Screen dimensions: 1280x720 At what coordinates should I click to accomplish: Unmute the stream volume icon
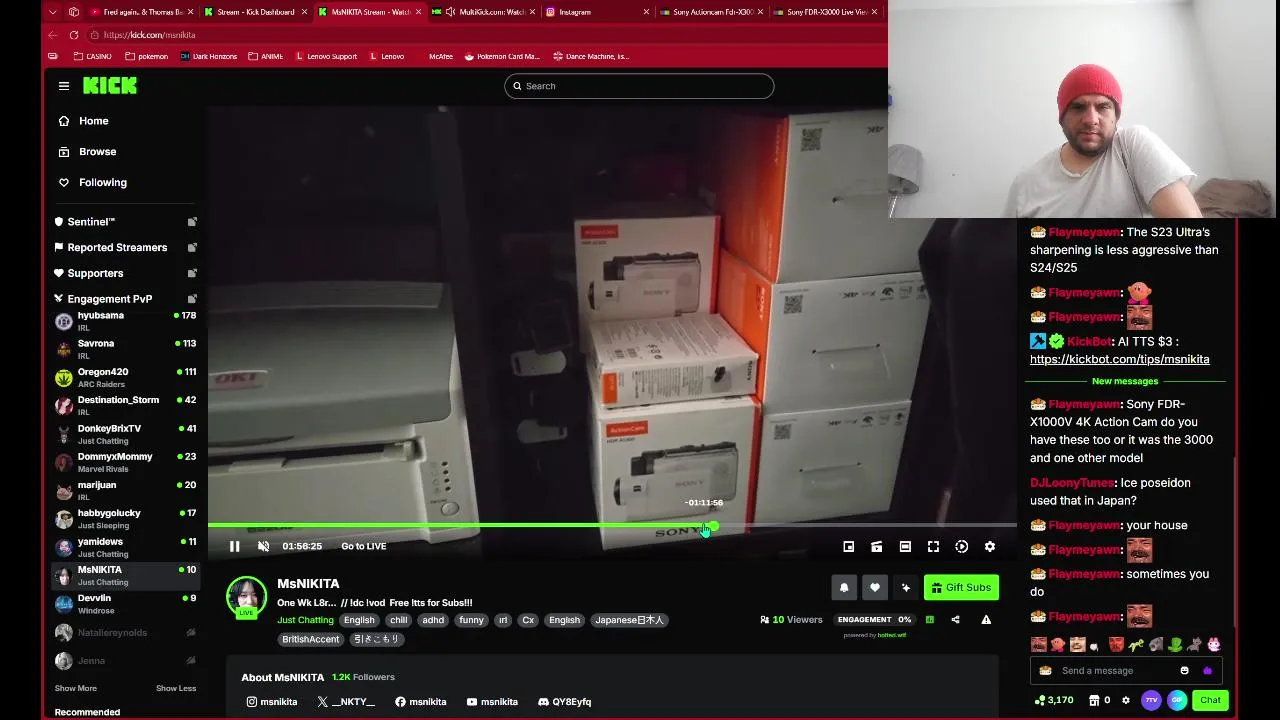(x=263, y=546)
